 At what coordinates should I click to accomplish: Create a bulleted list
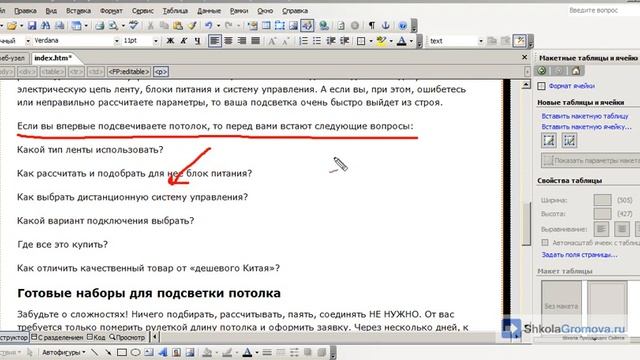pyautogui.click(x=317, y=41)
